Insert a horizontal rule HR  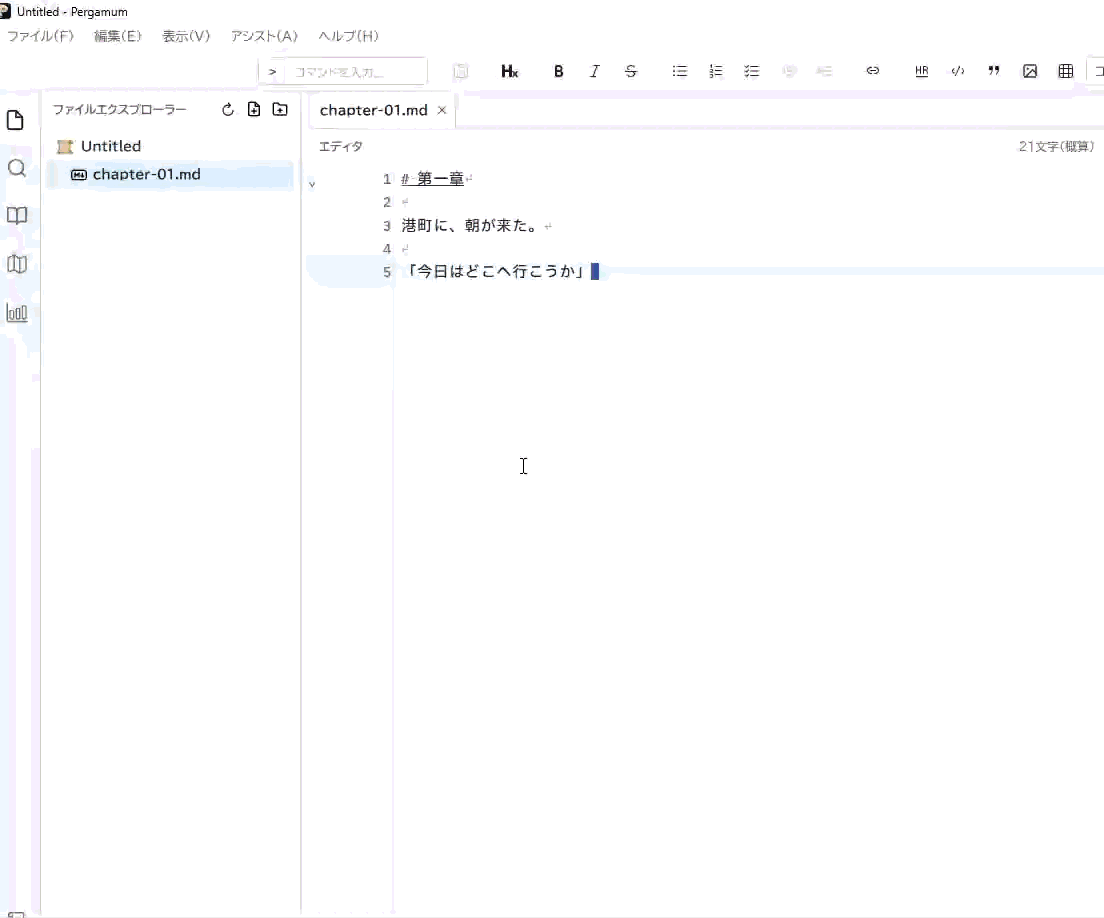coord(922,71)
